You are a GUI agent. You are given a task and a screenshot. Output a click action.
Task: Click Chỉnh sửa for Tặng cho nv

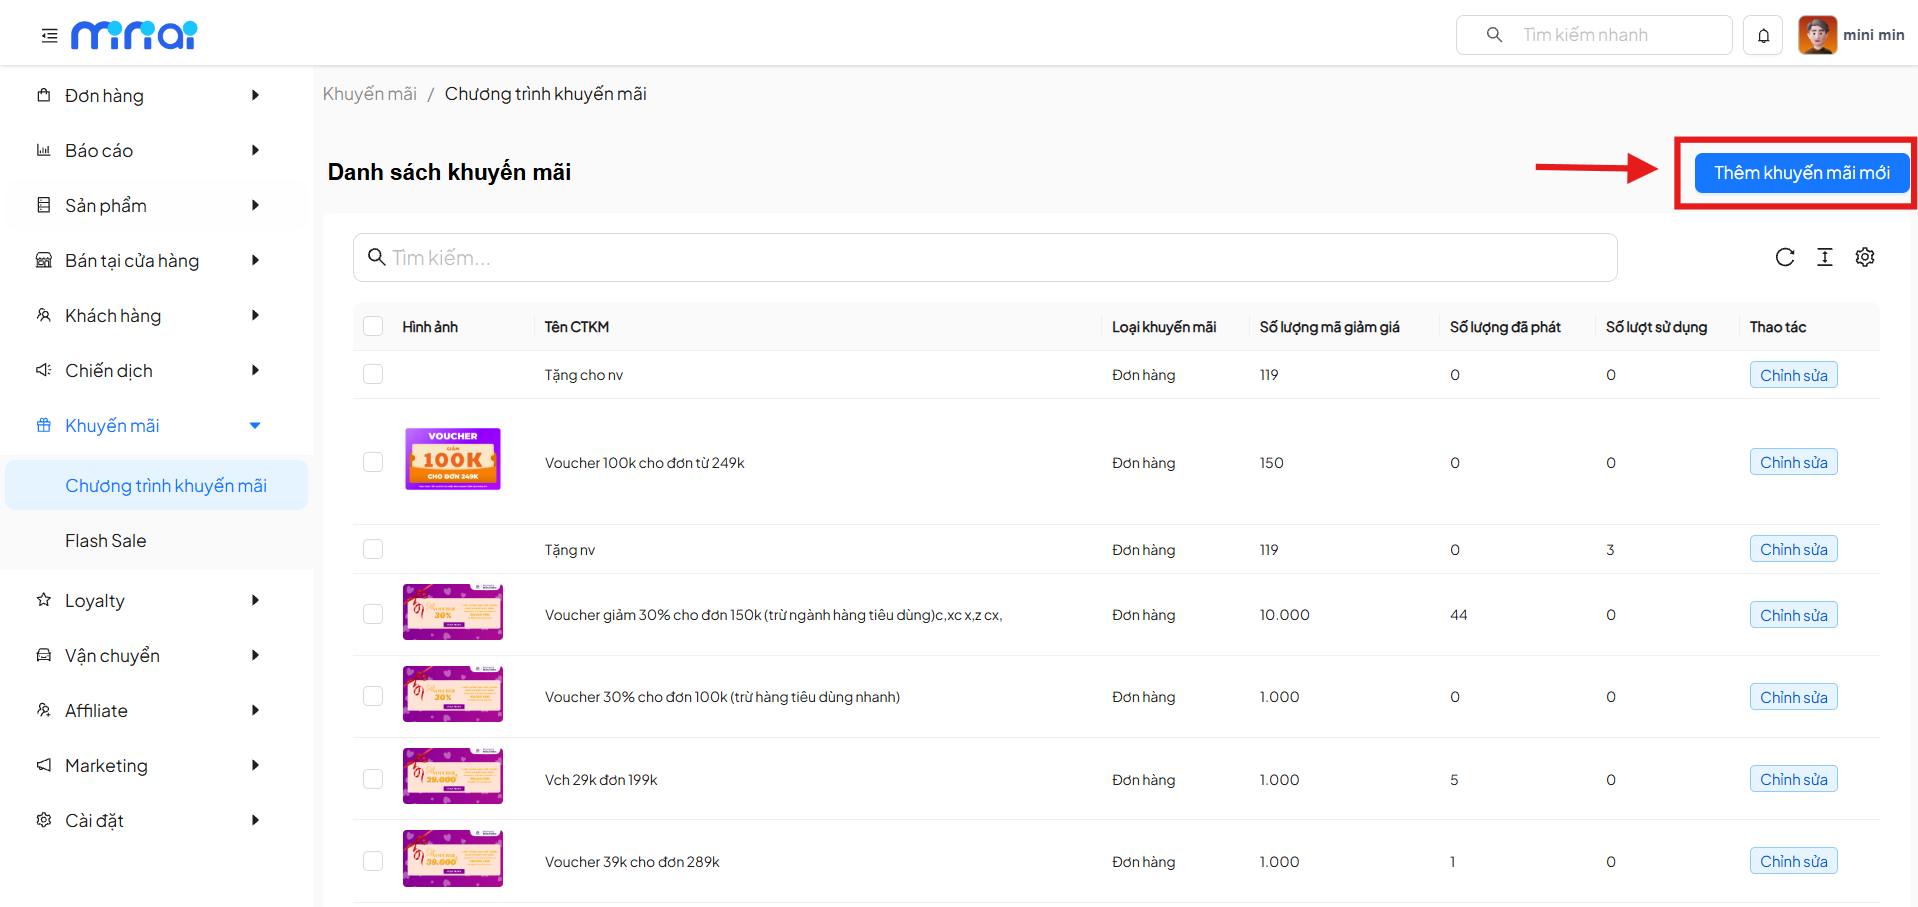[1793, 375]
